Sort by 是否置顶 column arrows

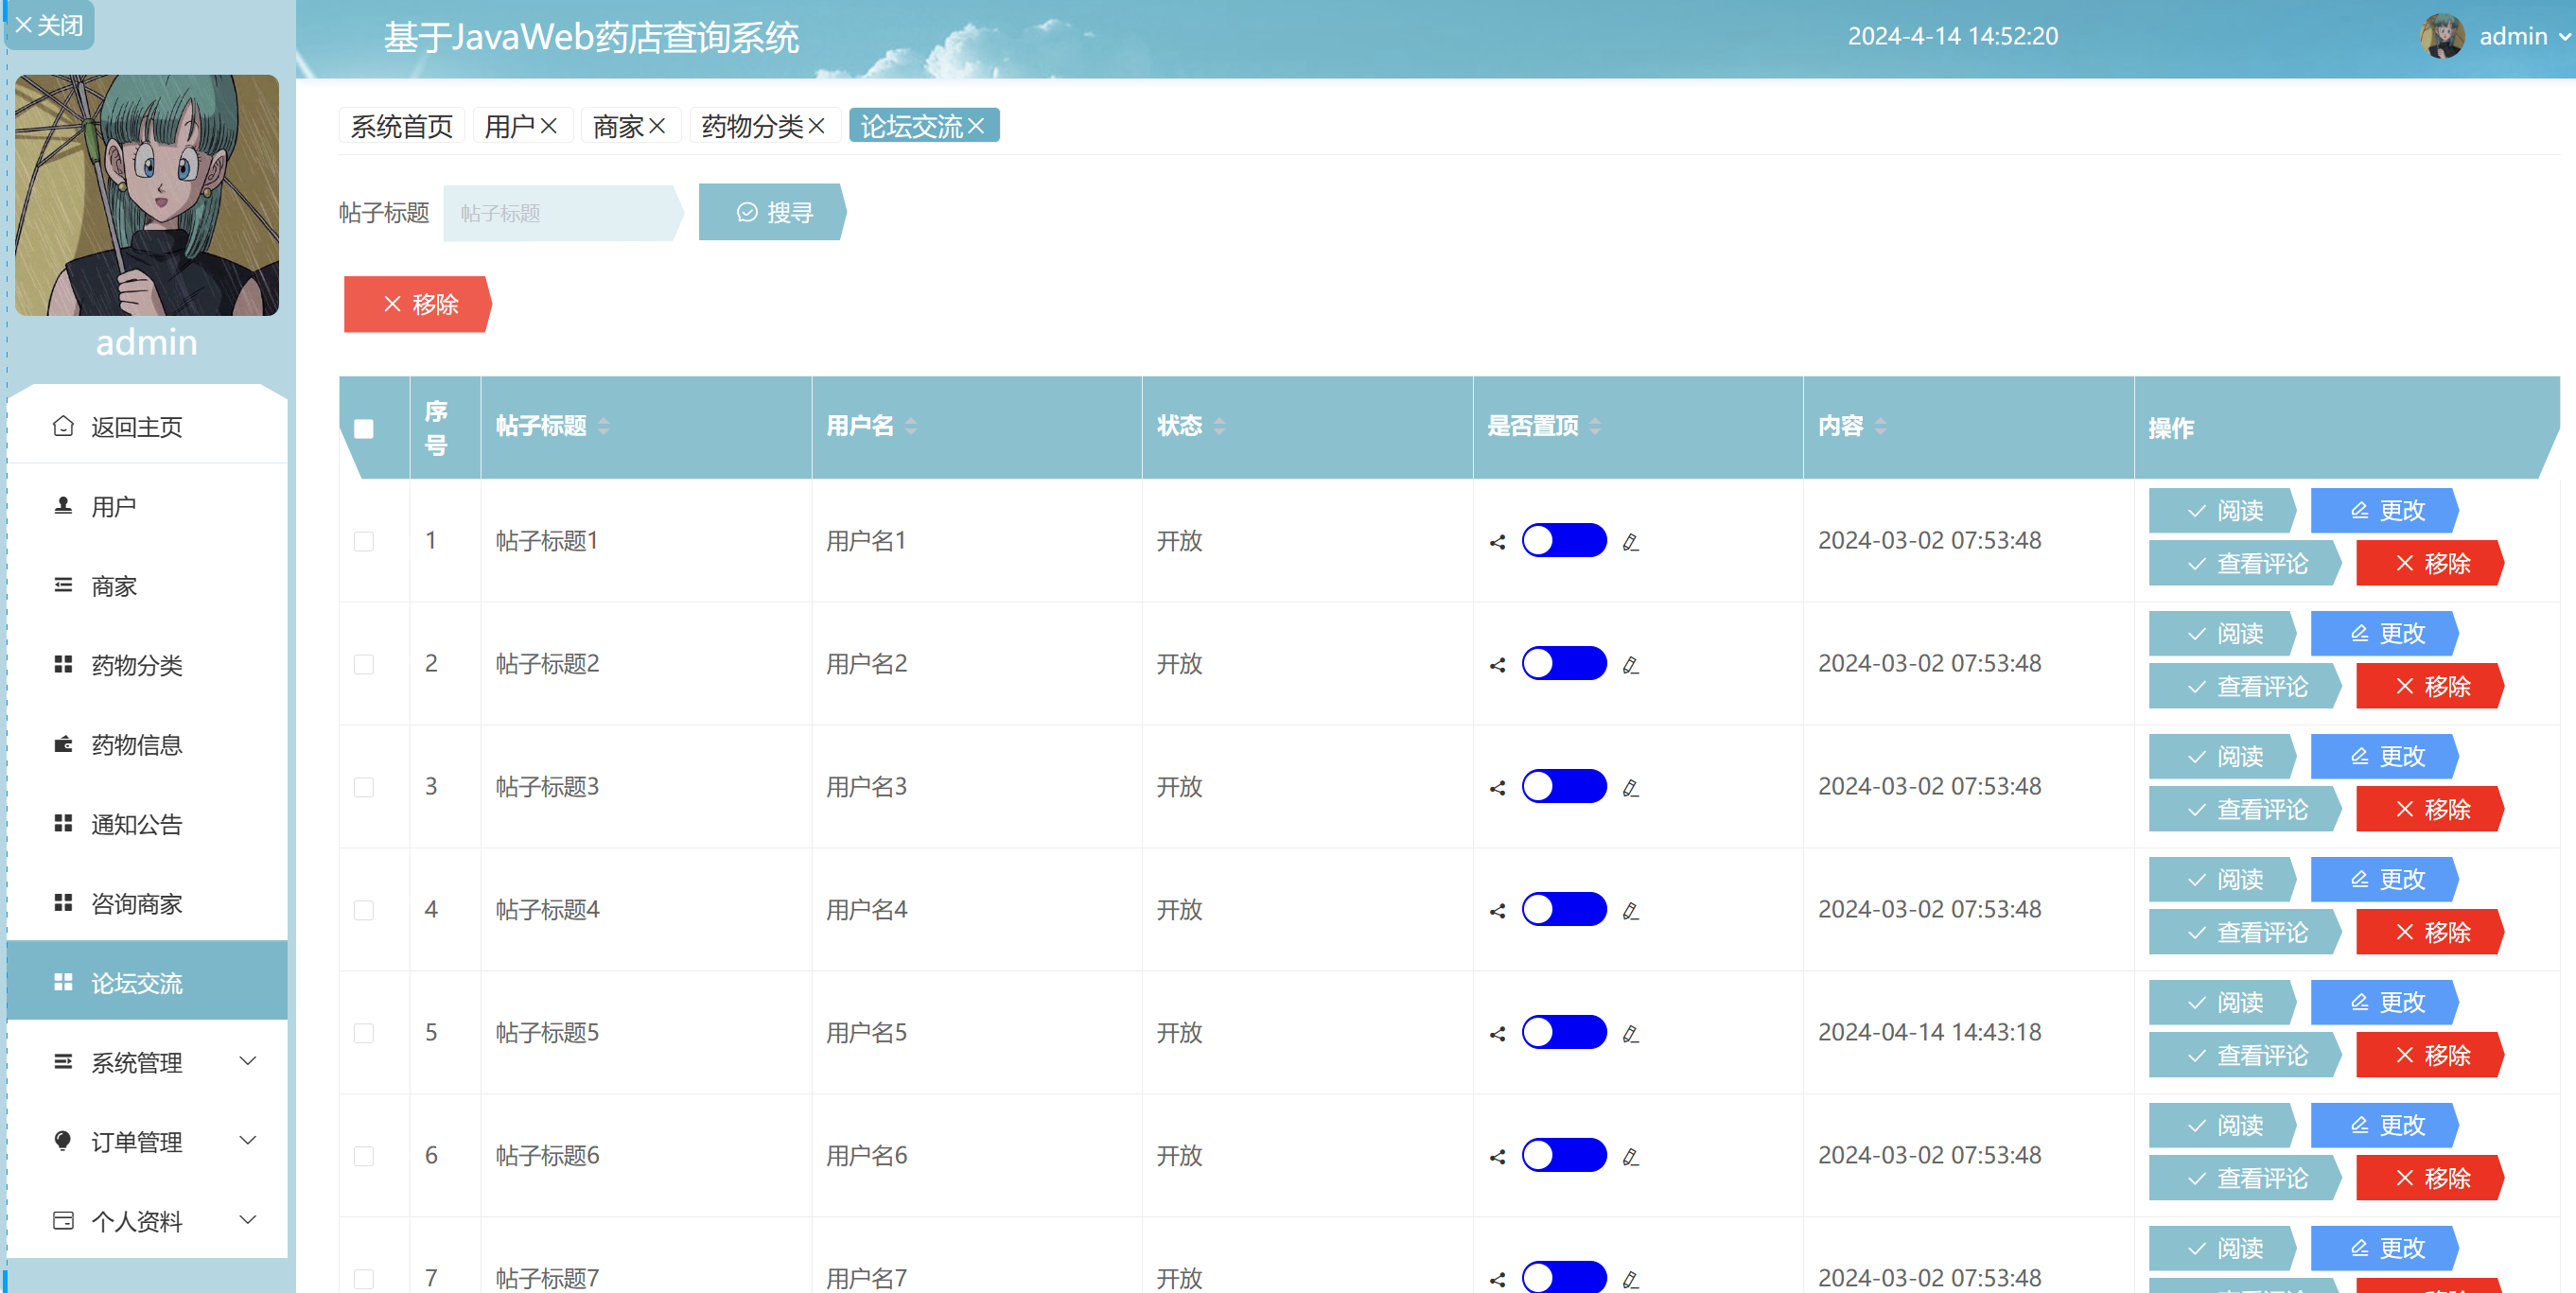tap(1595, 427)
